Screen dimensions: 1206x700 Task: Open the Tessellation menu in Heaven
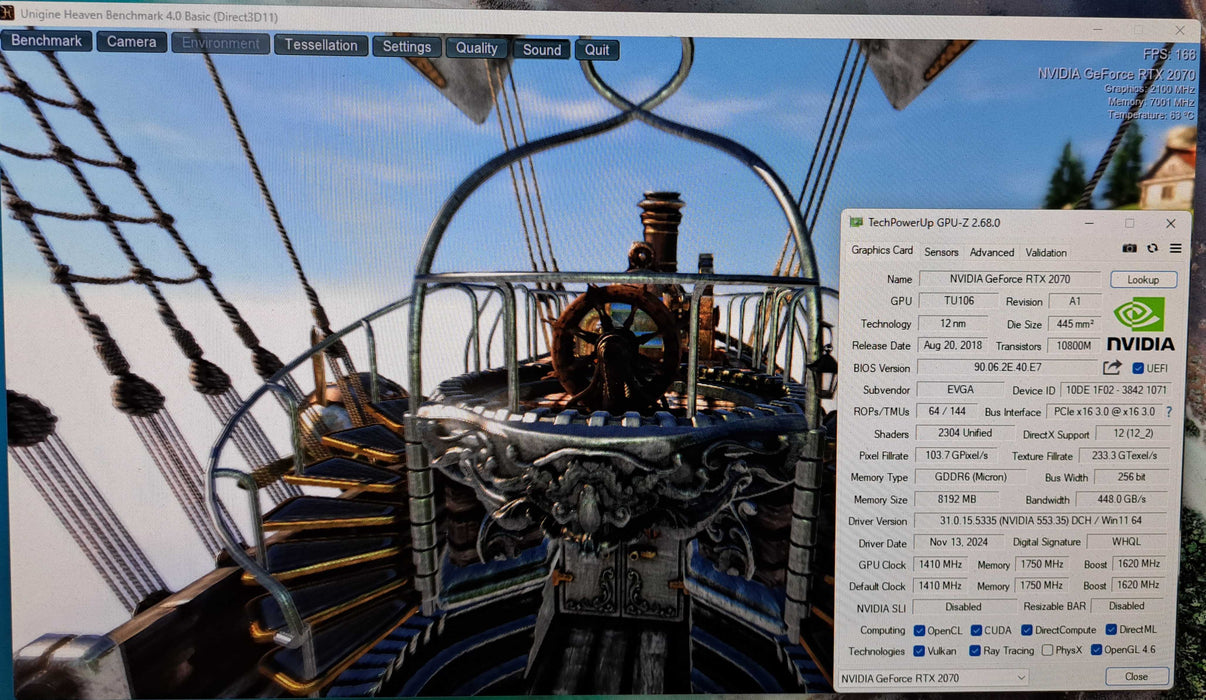point(321,45)
